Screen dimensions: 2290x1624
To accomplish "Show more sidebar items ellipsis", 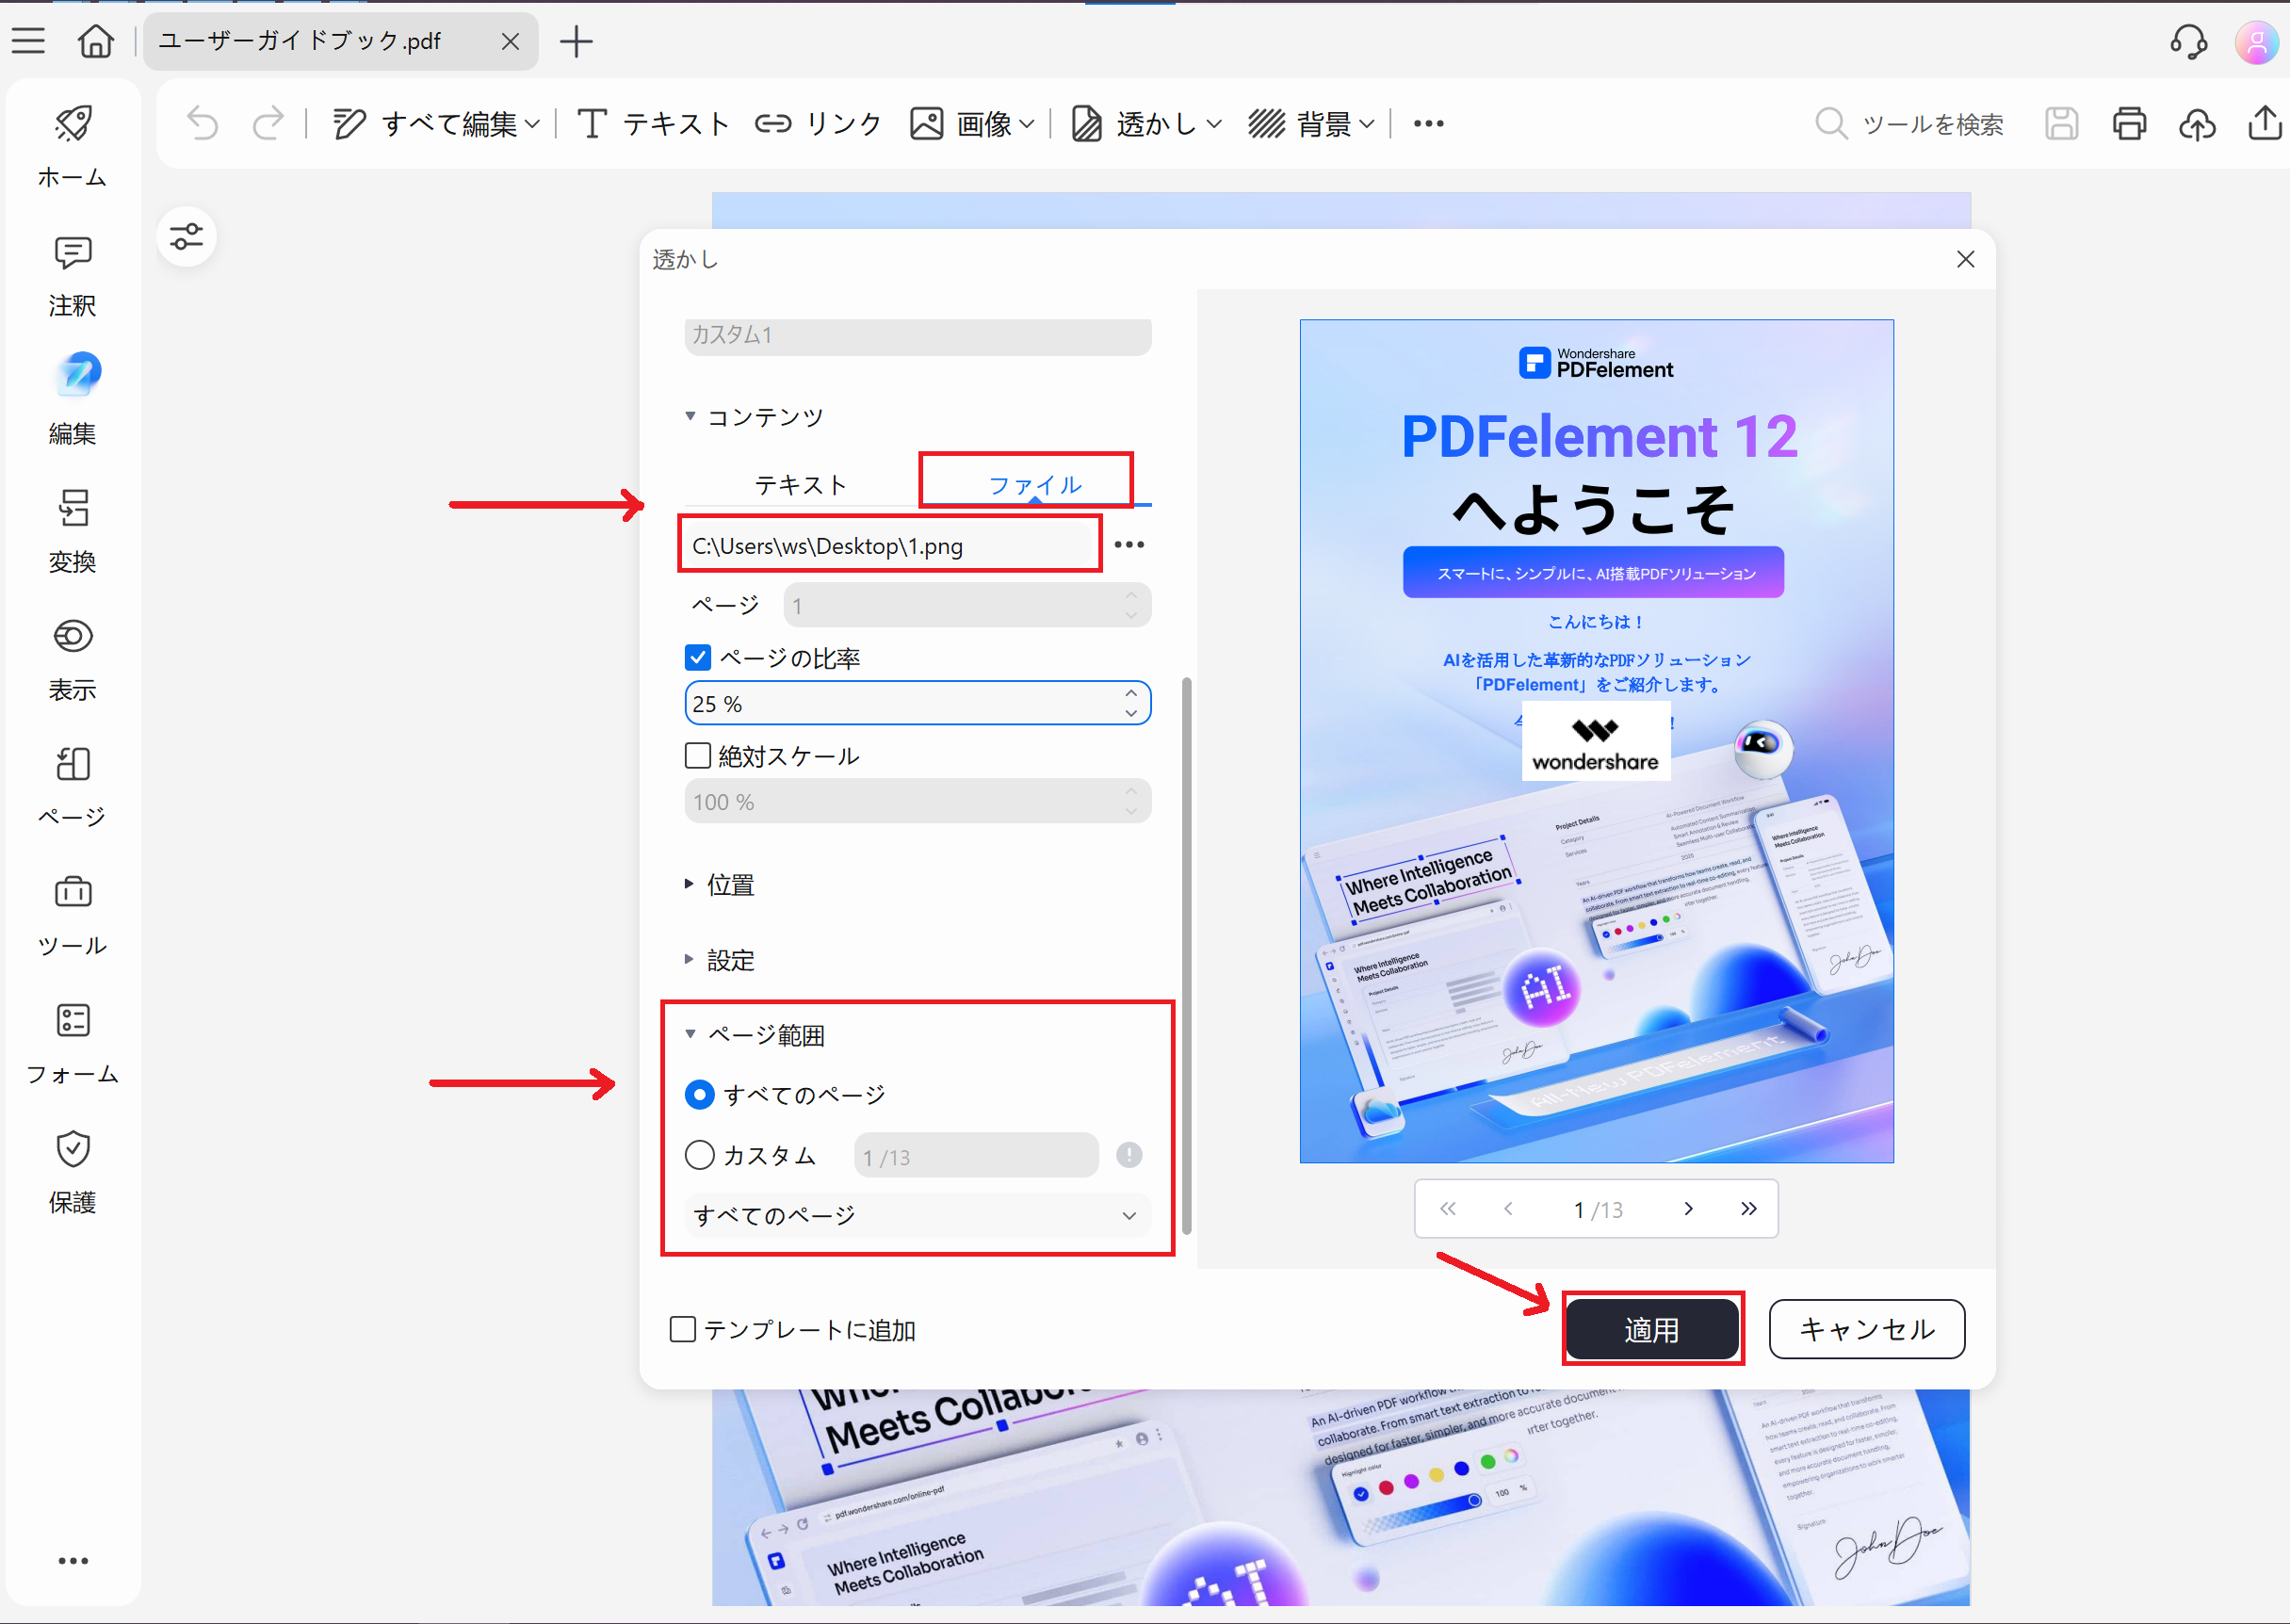I will click(x=73, y=1560).
